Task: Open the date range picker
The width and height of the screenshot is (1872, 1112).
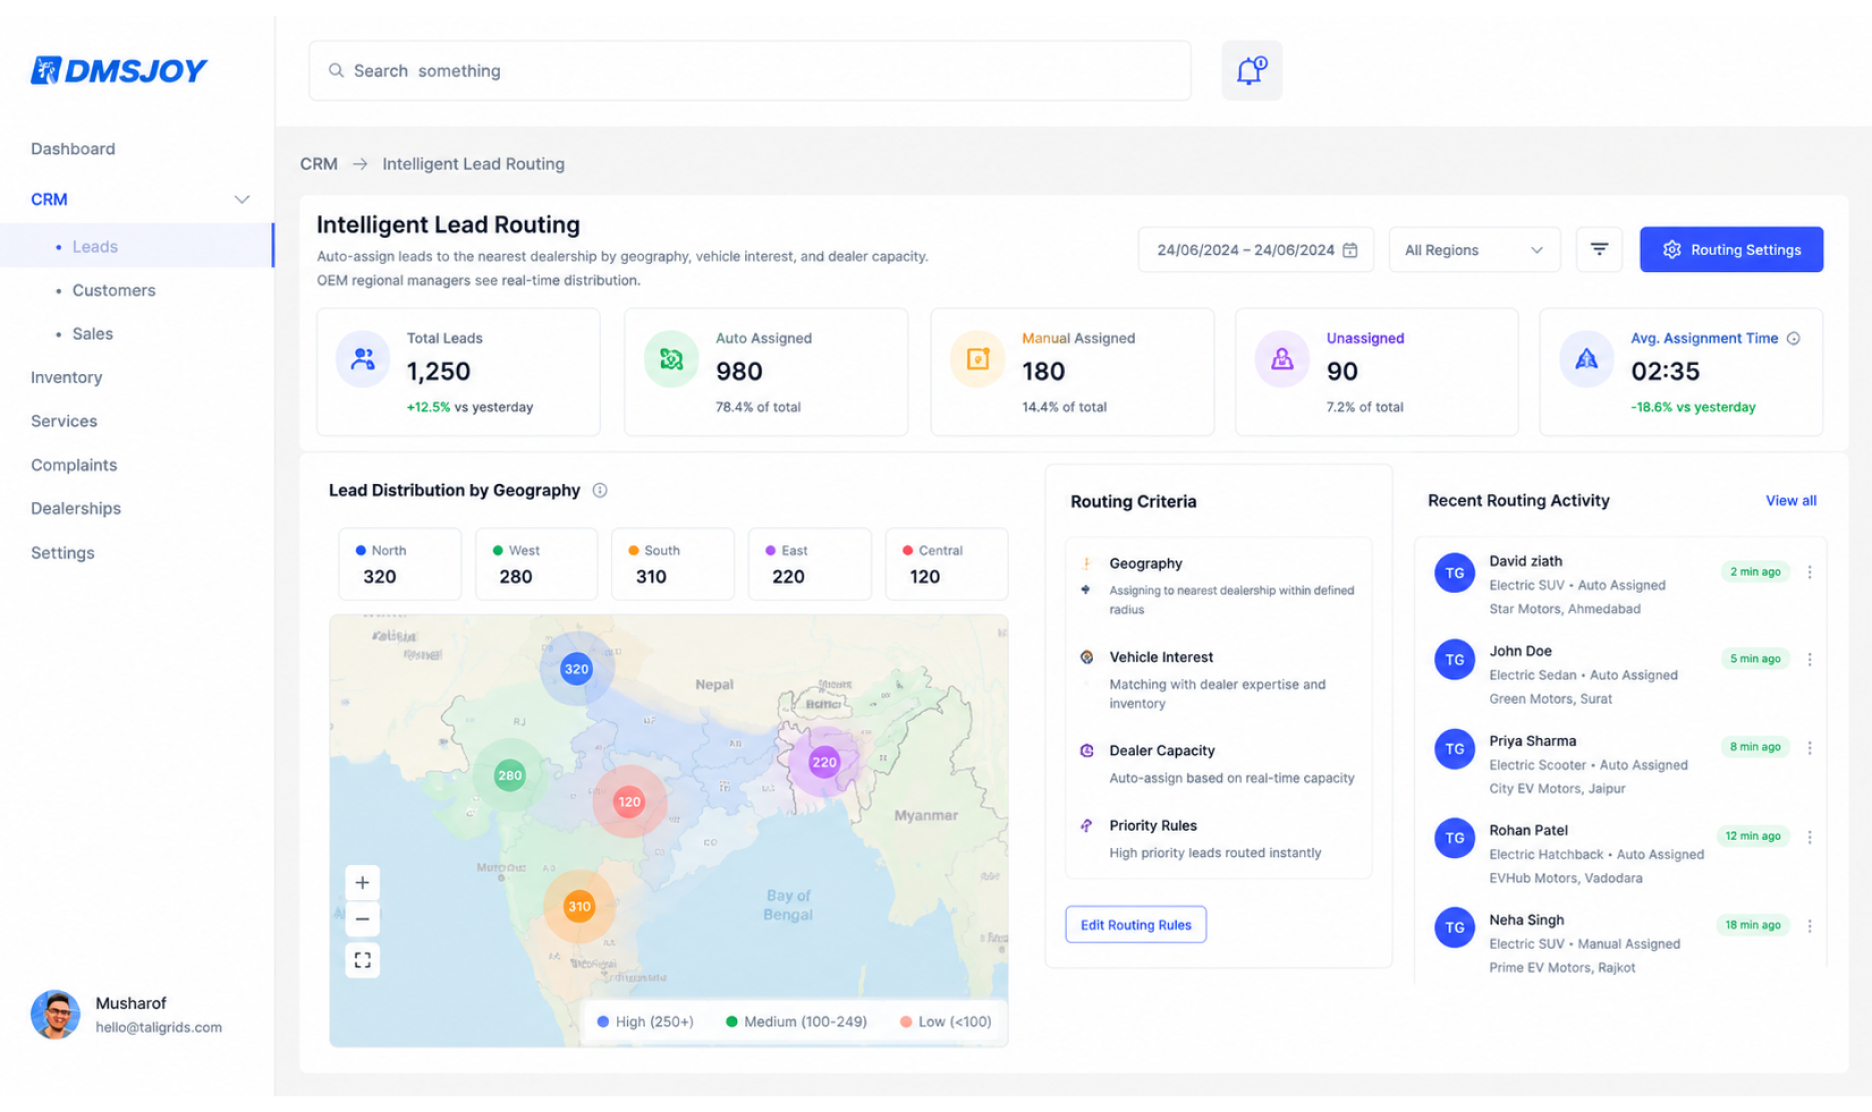Action: [x=1256, y=250]
